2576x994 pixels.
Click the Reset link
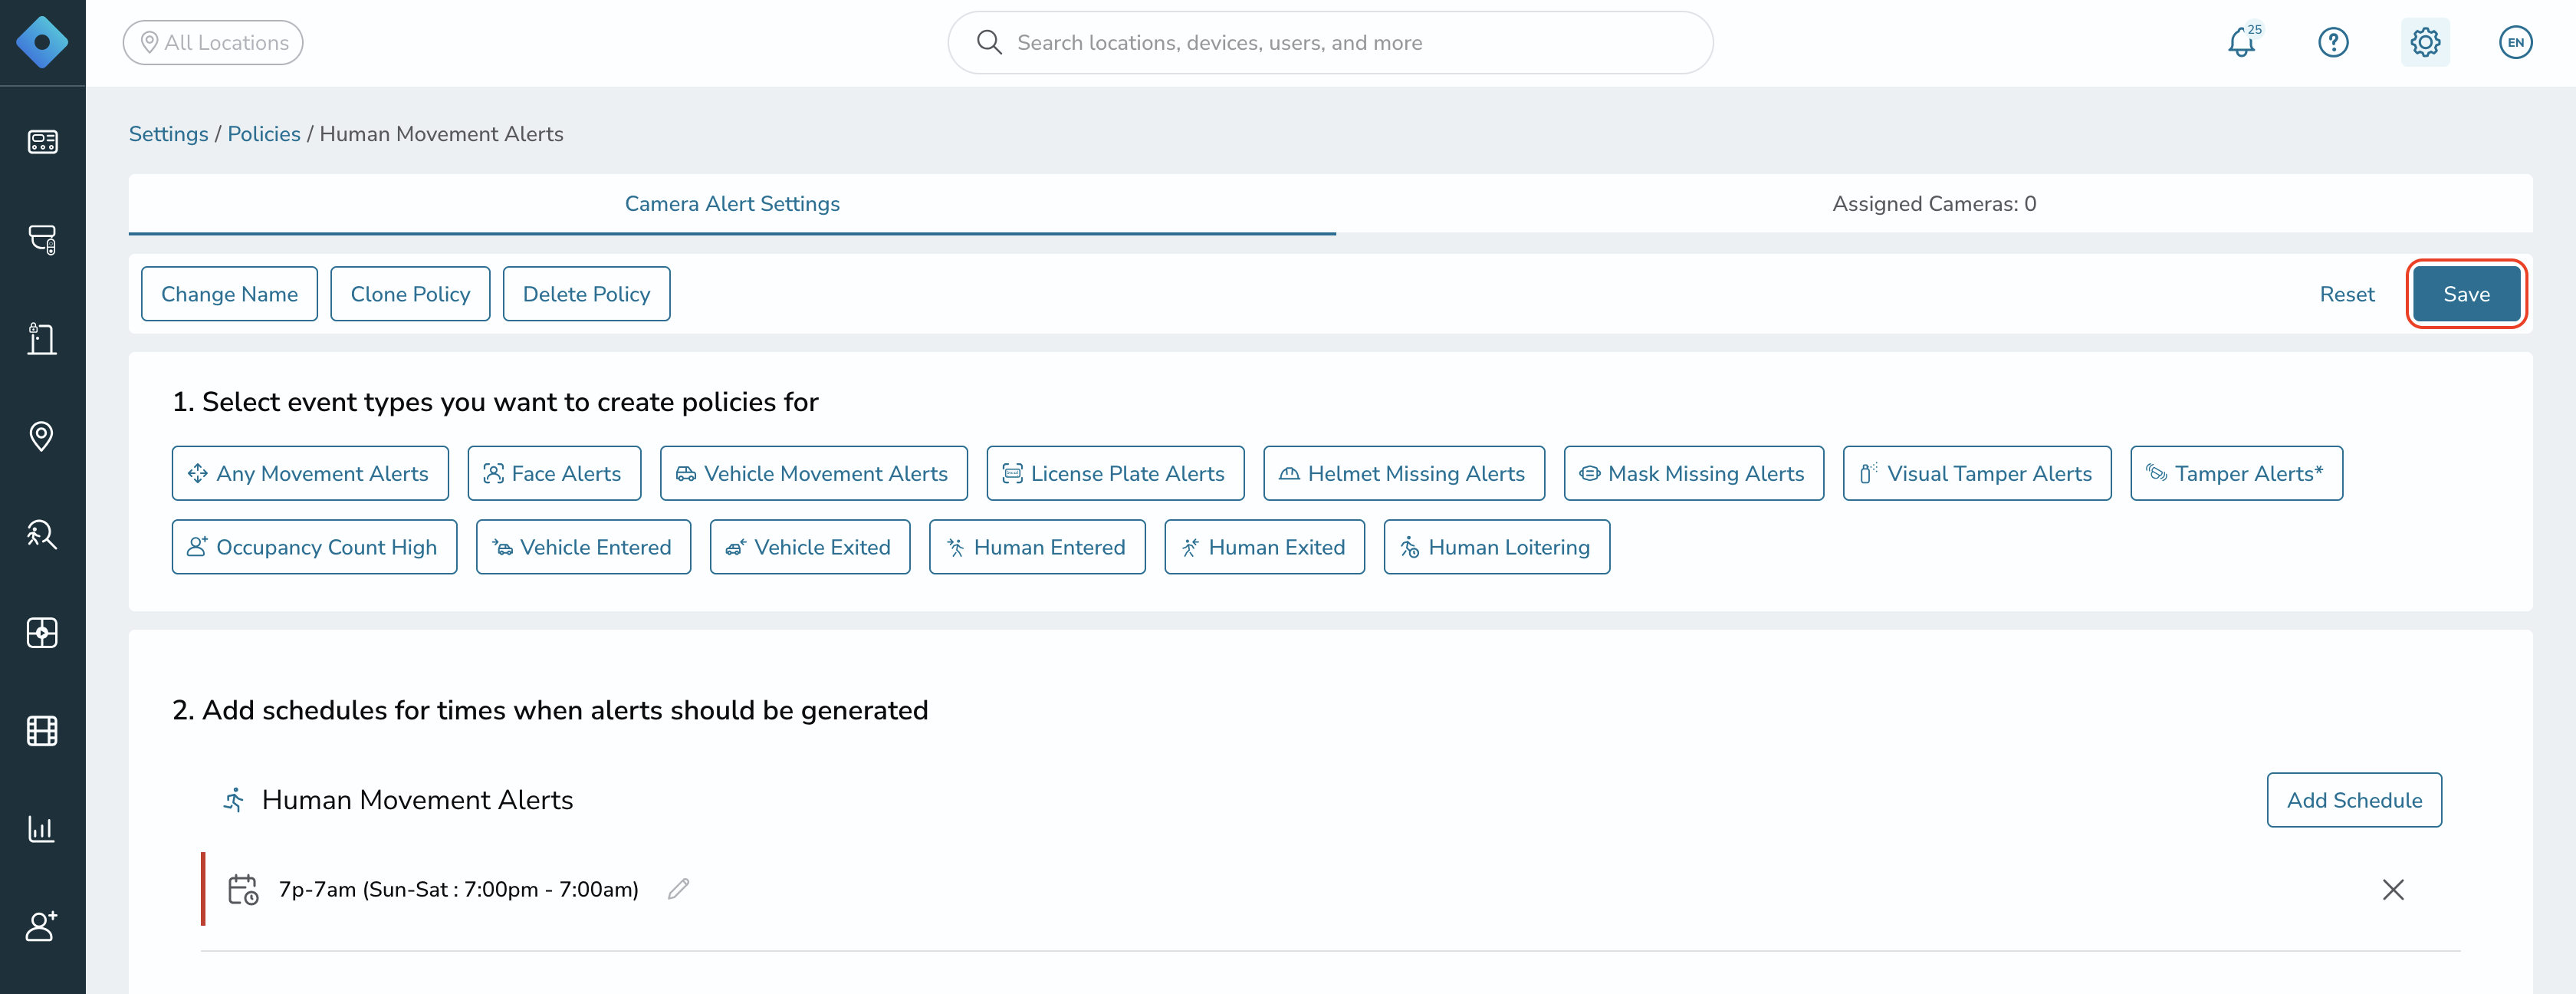coord(2346,294)
